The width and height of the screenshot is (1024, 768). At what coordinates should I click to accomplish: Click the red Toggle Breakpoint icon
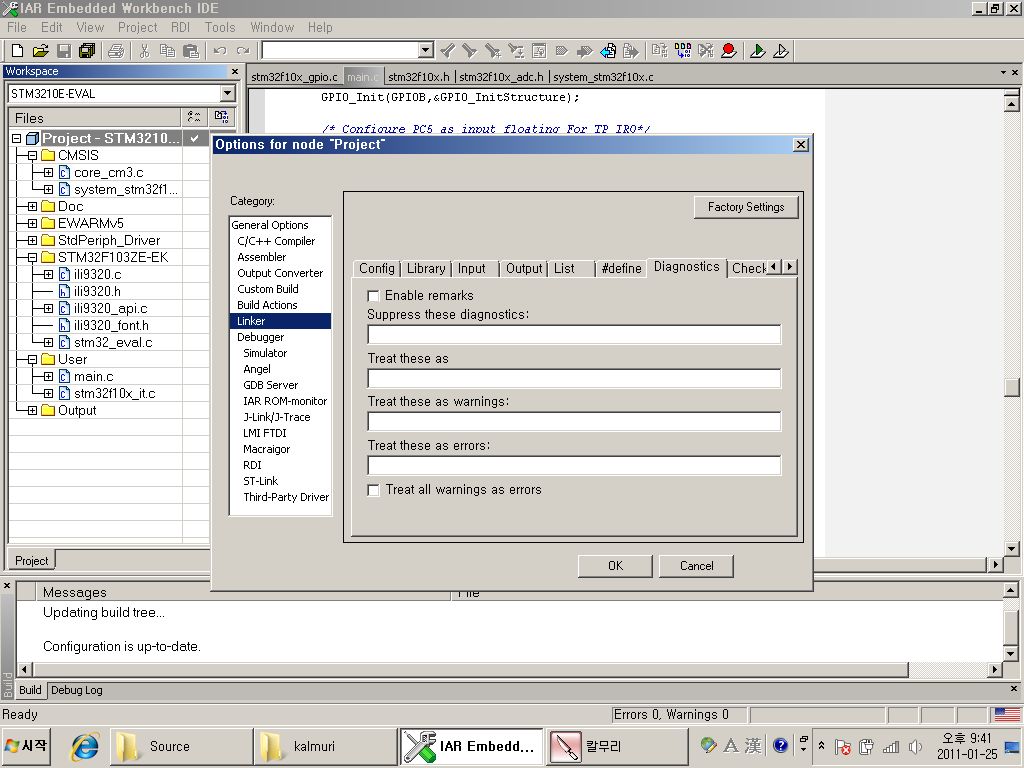[x=729, y=50]
